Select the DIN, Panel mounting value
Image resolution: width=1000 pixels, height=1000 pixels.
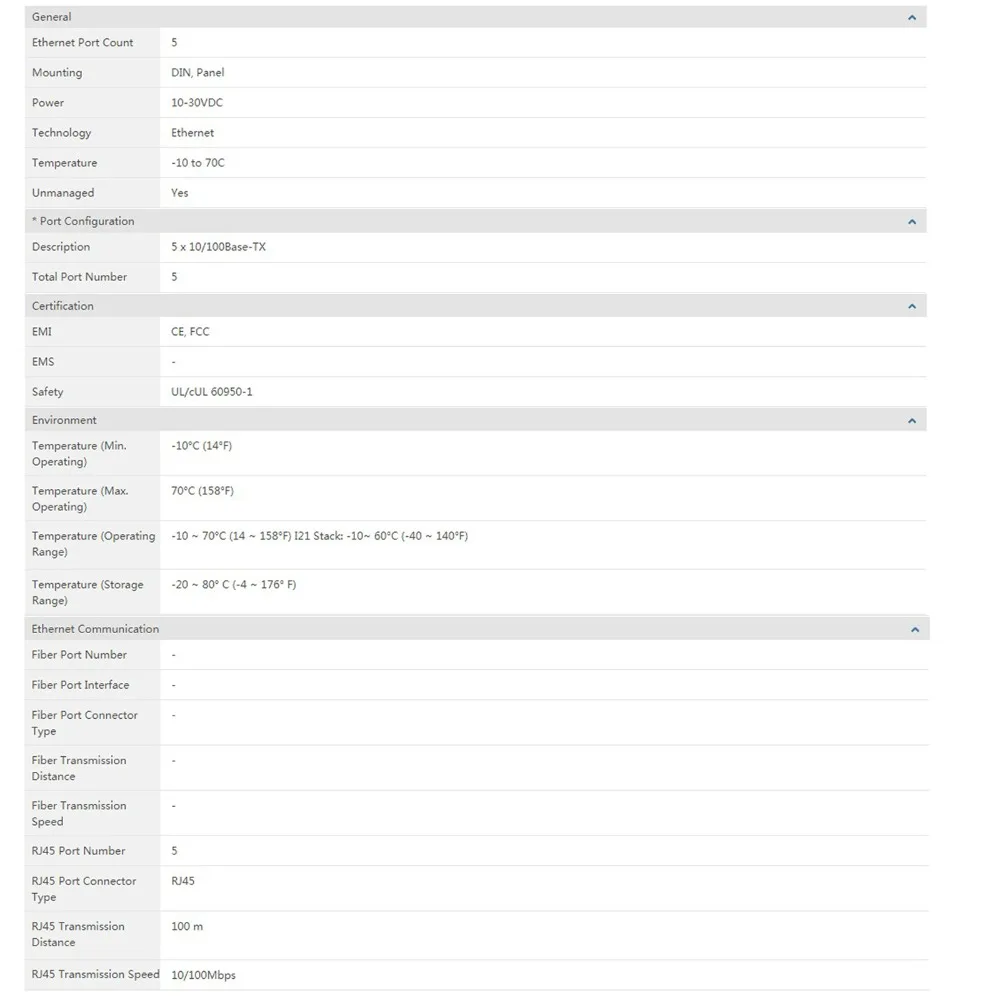tap(198, 73)
